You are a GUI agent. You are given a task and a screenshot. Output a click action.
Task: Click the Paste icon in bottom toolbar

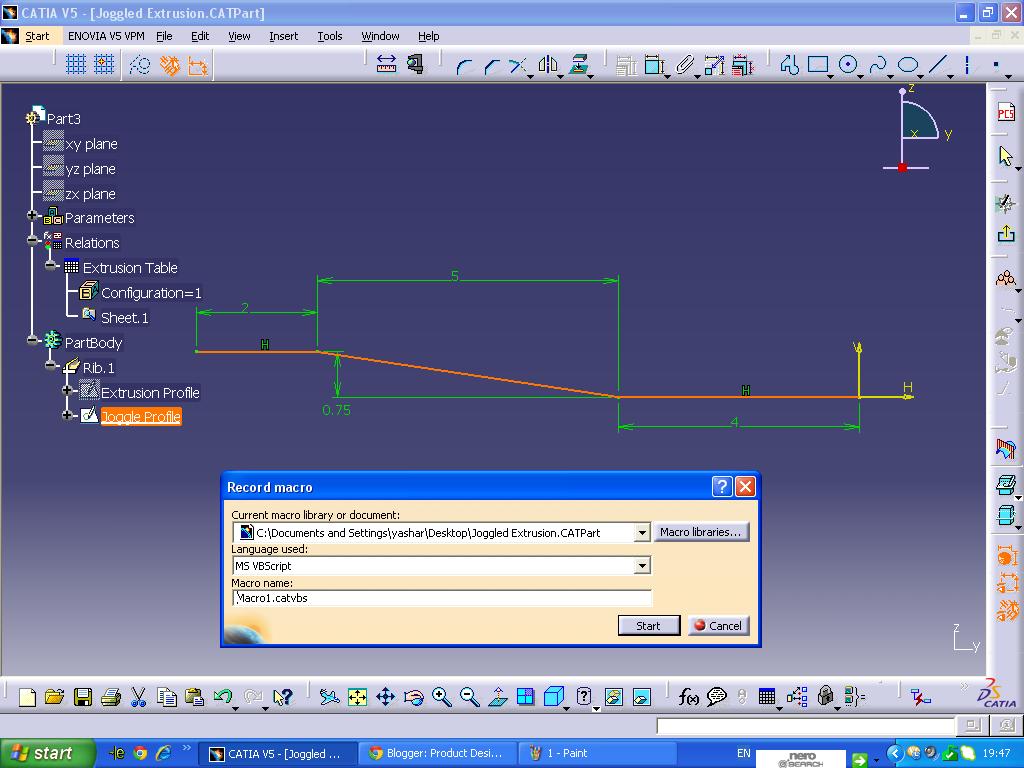coord(193,695)
